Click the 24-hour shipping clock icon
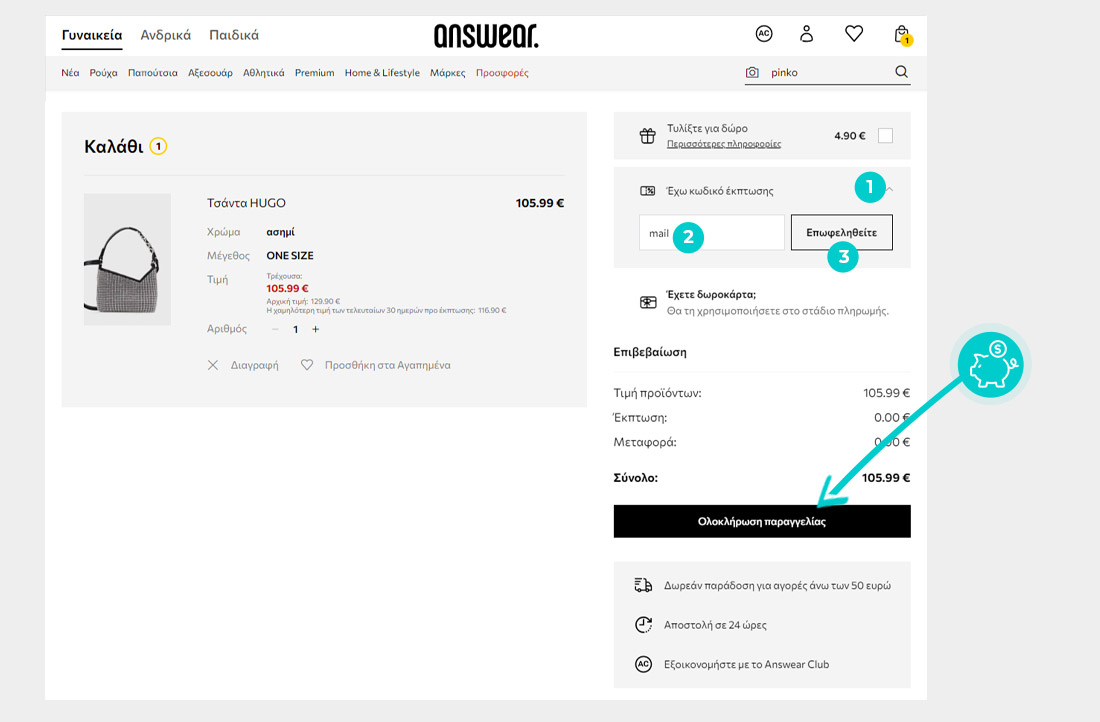 (x=643, y=624)
